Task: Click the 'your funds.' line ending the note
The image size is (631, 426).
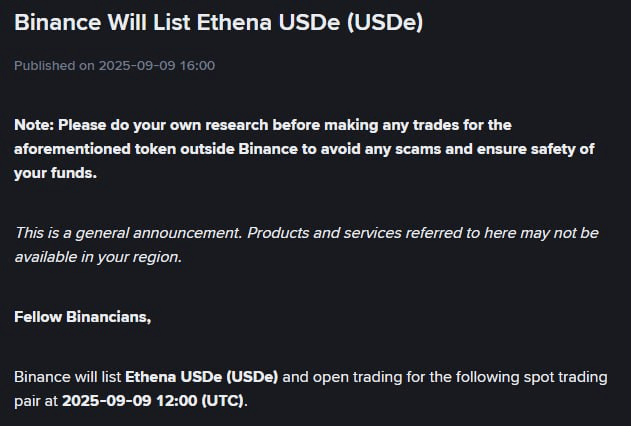Action: pos(56,173)
